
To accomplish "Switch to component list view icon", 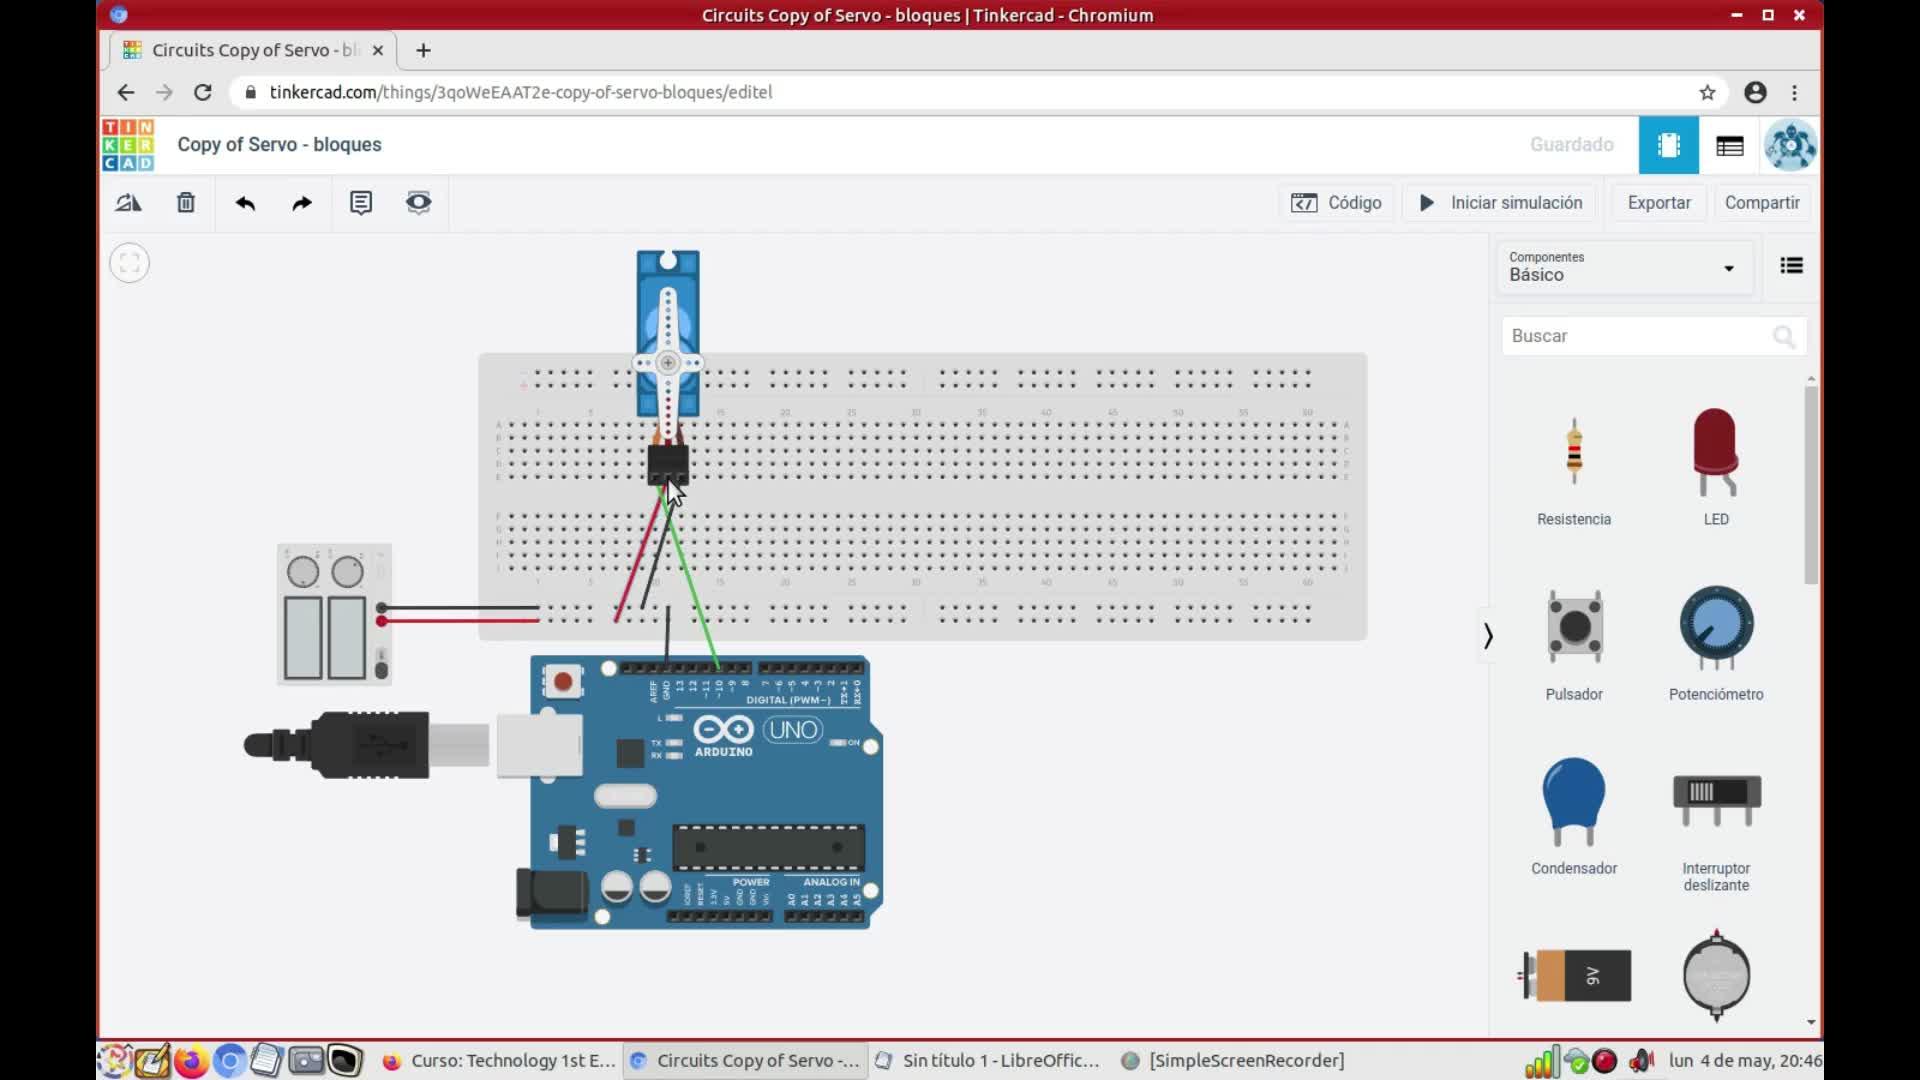I will (x=1791, y=265).
